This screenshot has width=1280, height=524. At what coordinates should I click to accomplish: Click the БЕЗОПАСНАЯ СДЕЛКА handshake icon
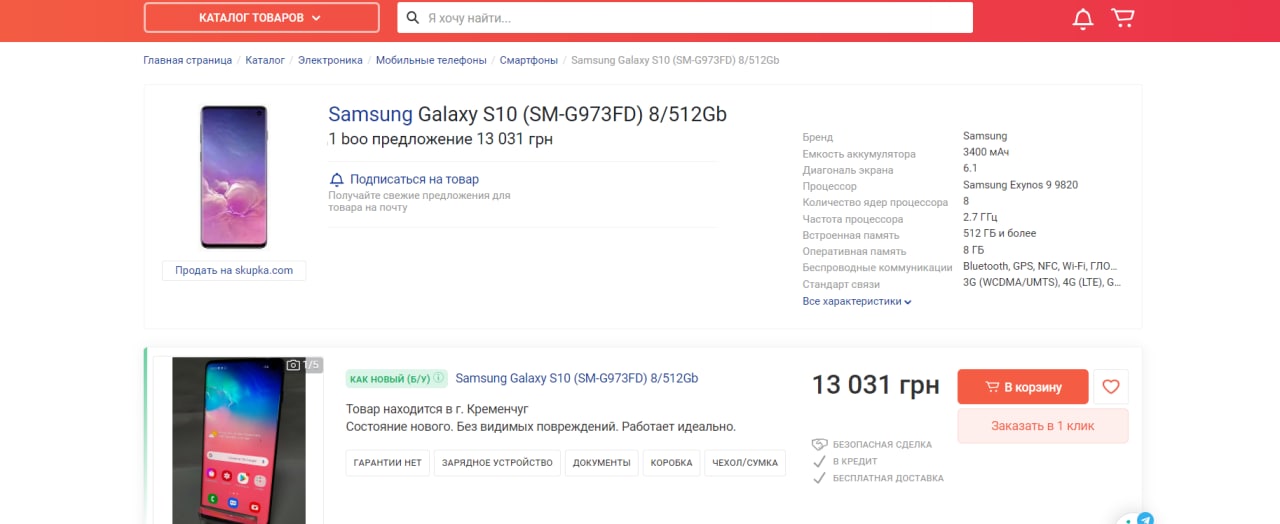pos(818,444)
